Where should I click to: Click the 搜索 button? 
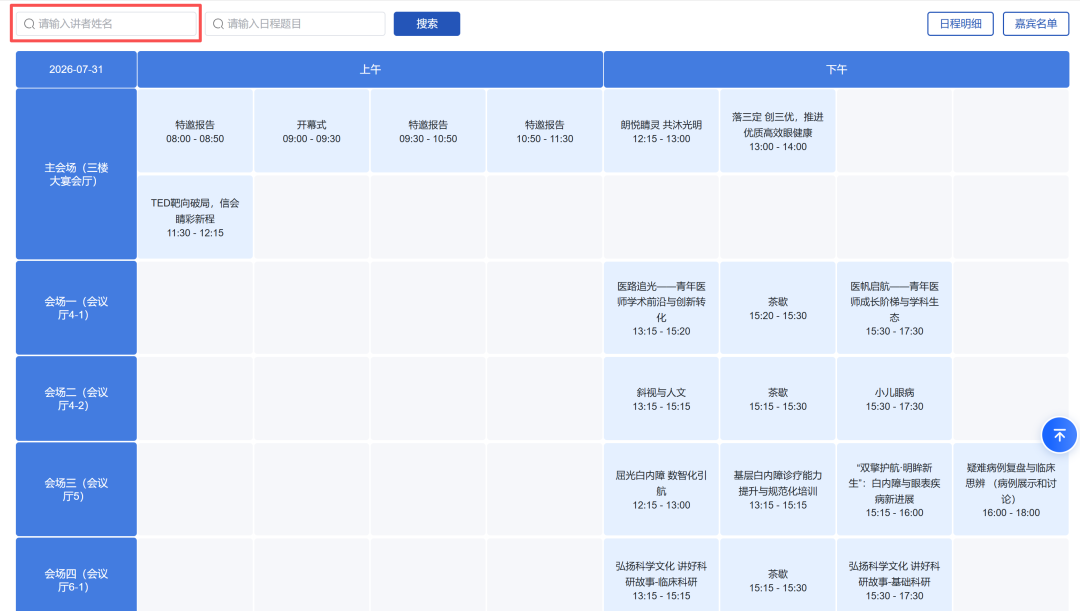[x=426, y=23]
